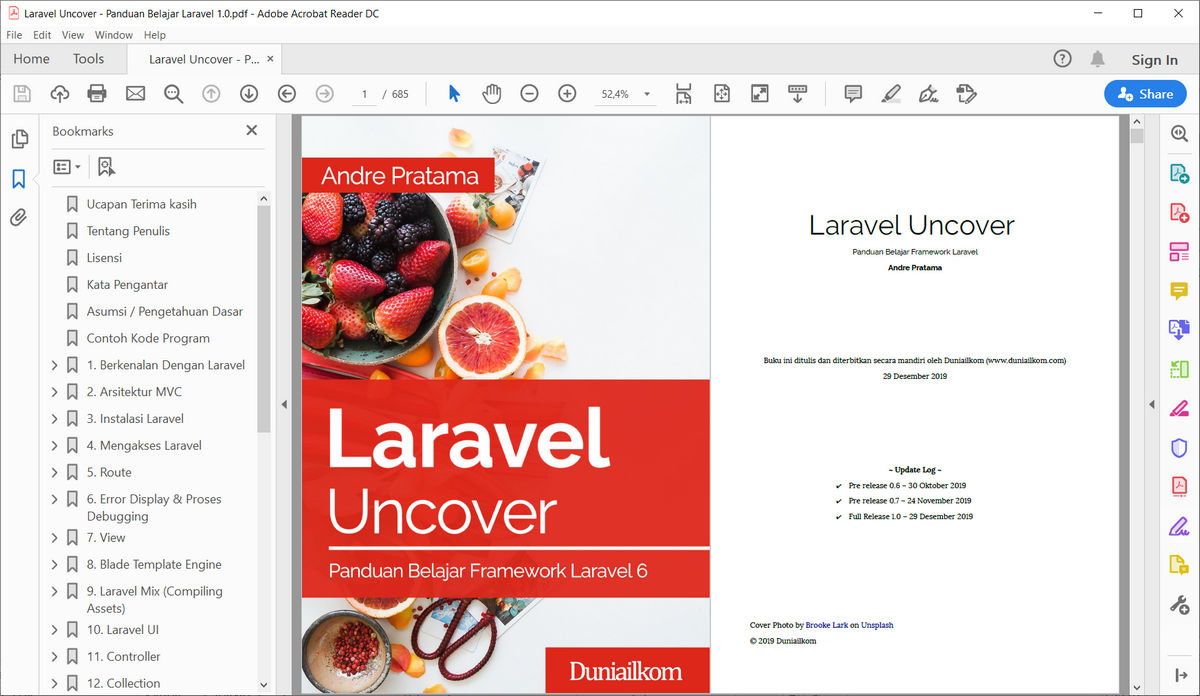
Task: Show the Attachments paperclip panel
Action: coord(18,218)
